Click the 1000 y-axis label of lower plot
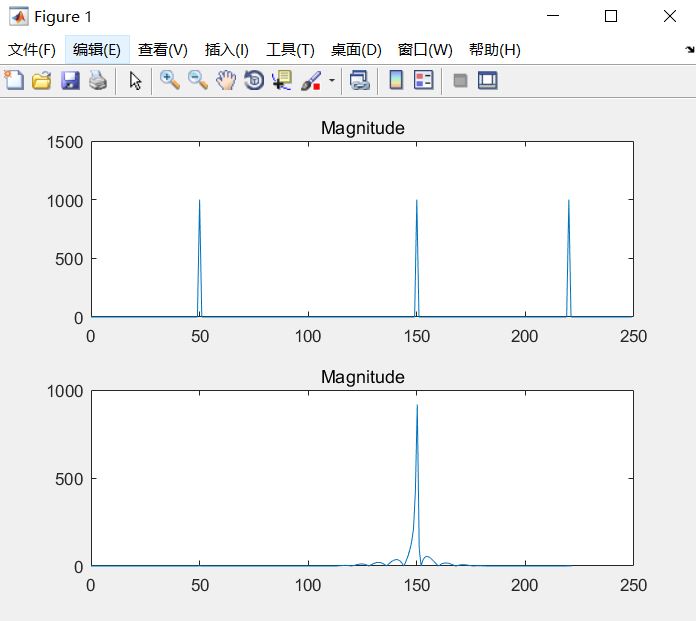The image size is (696, 621). click(65, 392)
